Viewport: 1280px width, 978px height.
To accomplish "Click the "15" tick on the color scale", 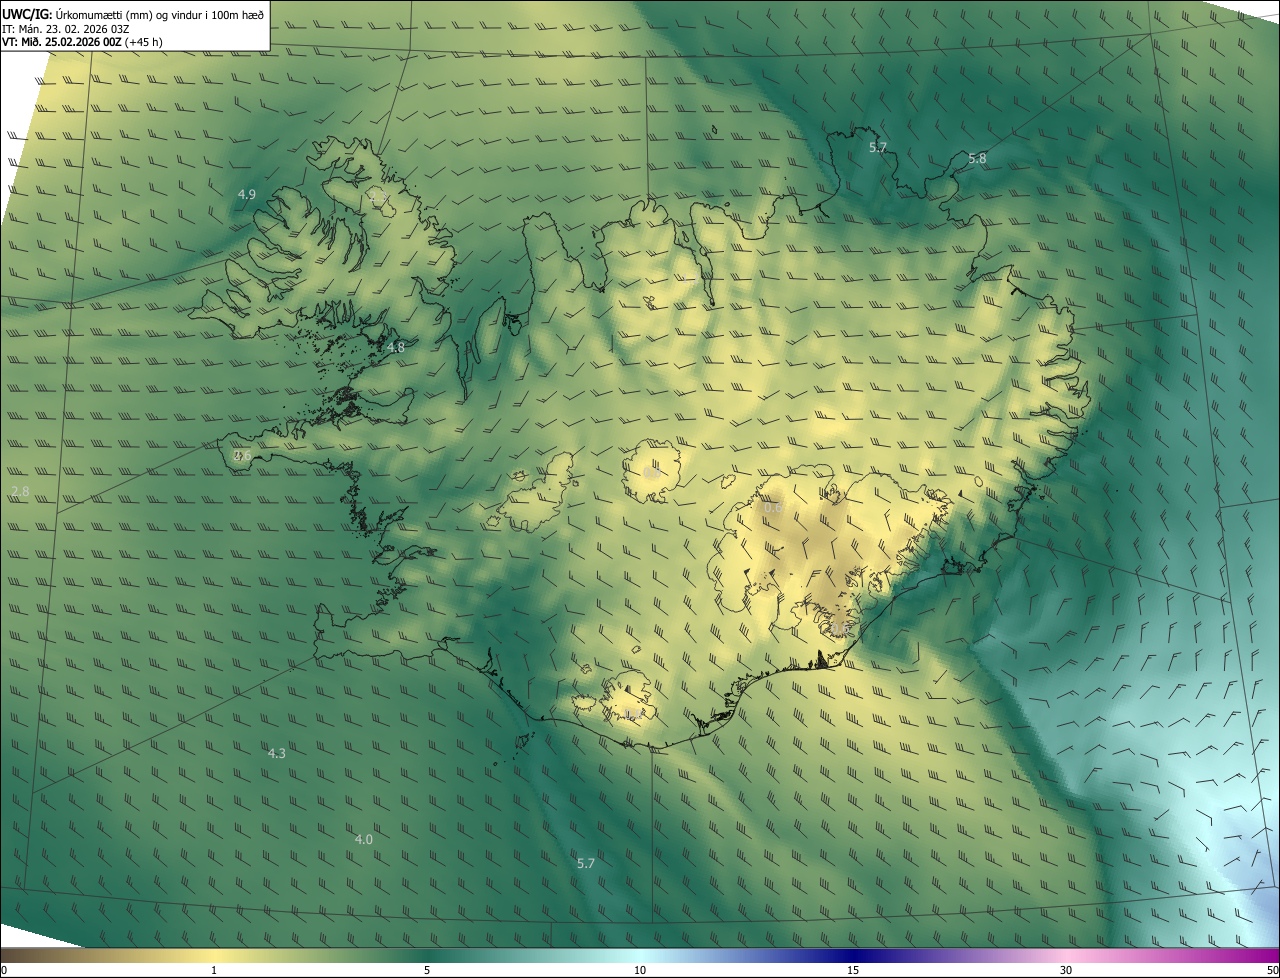I will [853, 971].
